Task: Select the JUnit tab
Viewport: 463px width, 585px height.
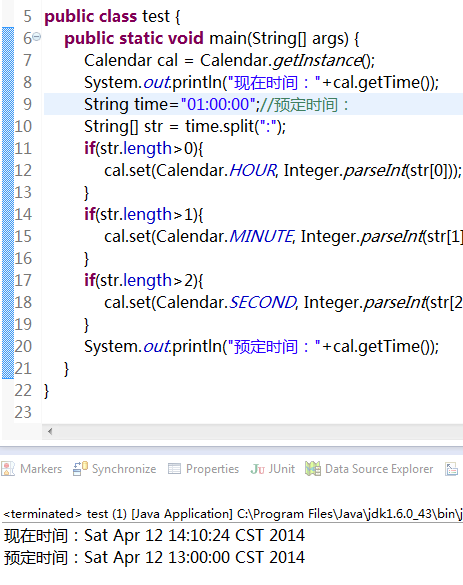Action: (273, 469)
